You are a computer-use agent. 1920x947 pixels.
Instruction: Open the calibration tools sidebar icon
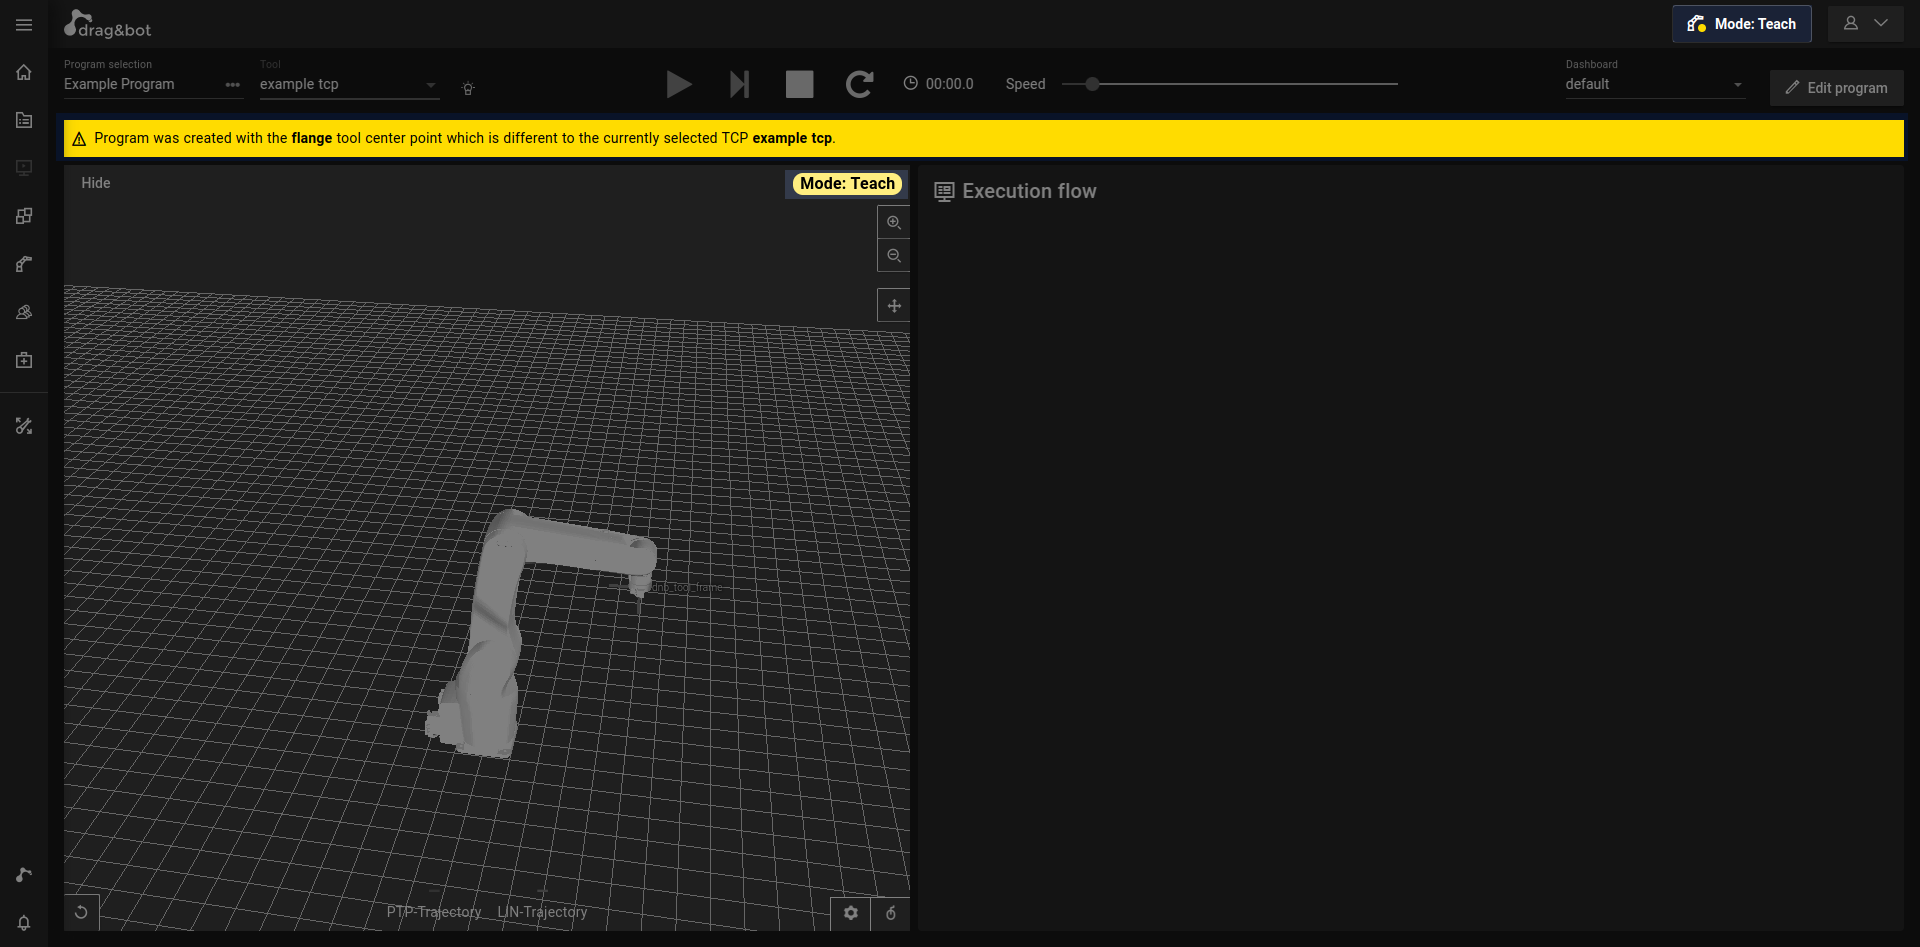[24, 426]
